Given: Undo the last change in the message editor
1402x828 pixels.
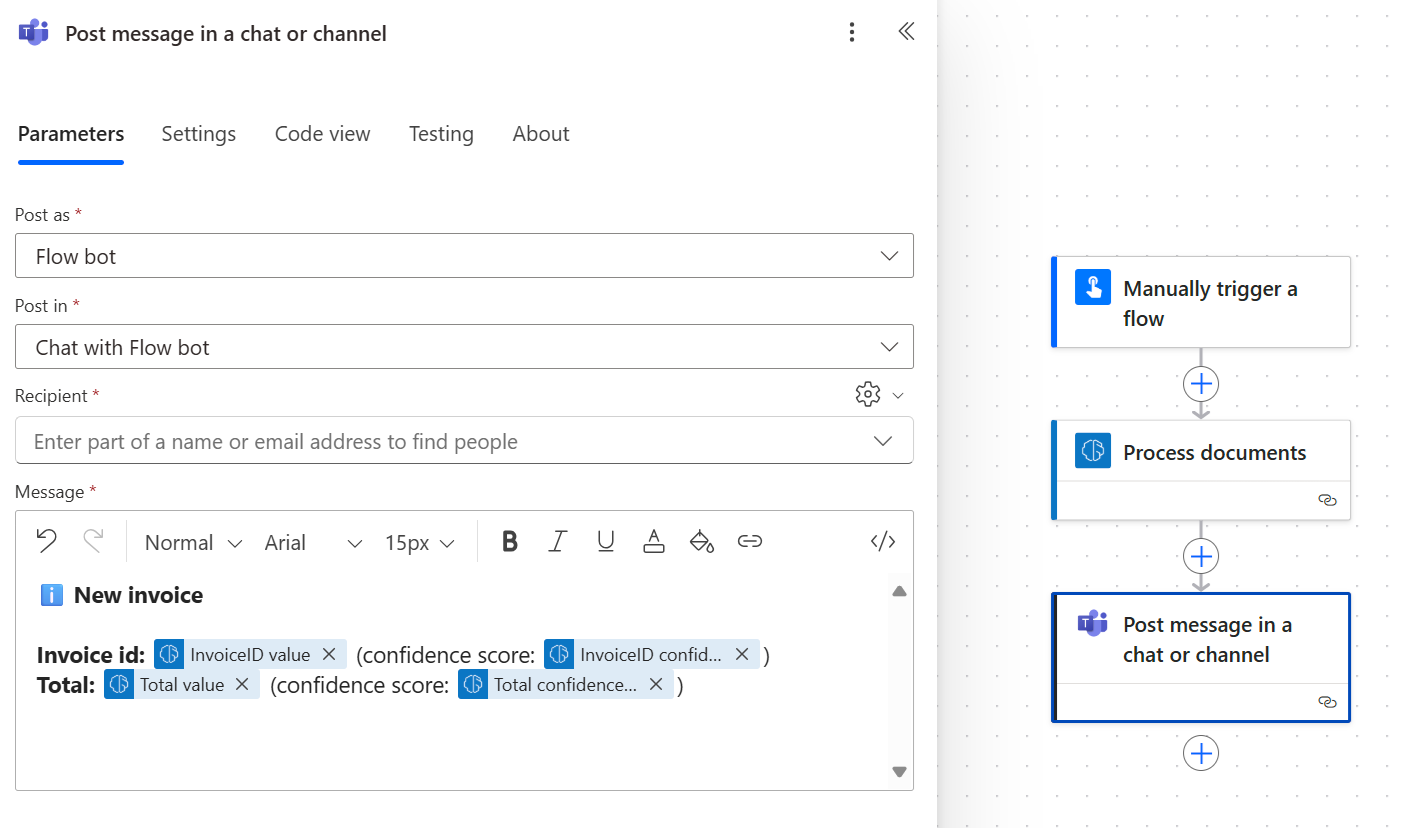Looking at the screenshot, I should [46, 541].
